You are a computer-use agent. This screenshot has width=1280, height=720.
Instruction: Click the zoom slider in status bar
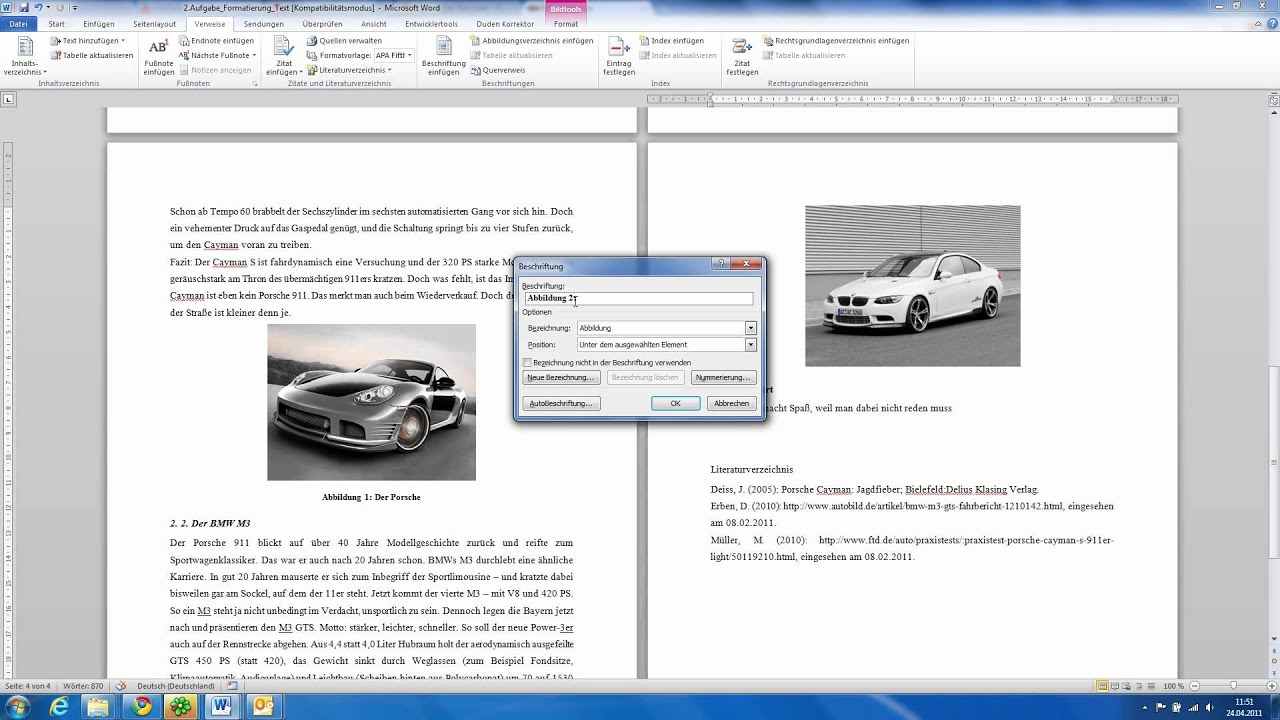1233,686
